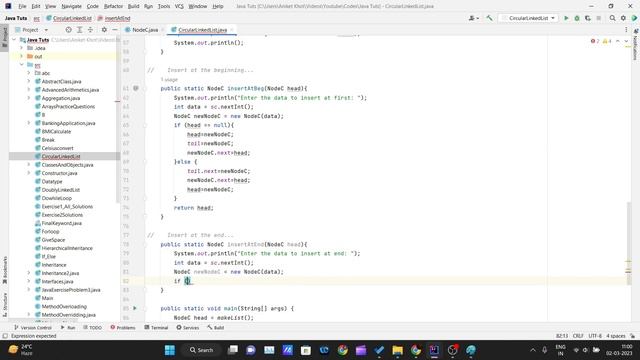
Task: Collapse the src folder
Action: tap(22, 65)
